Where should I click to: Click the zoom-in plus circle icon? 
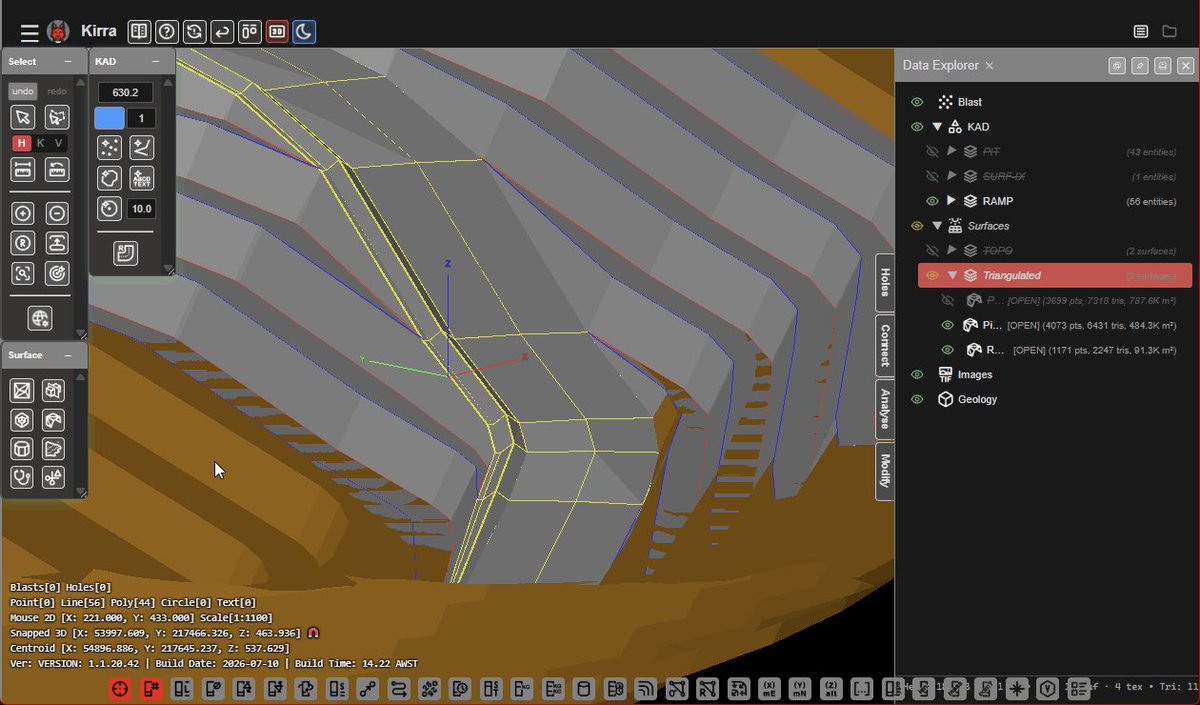[24, 213]
